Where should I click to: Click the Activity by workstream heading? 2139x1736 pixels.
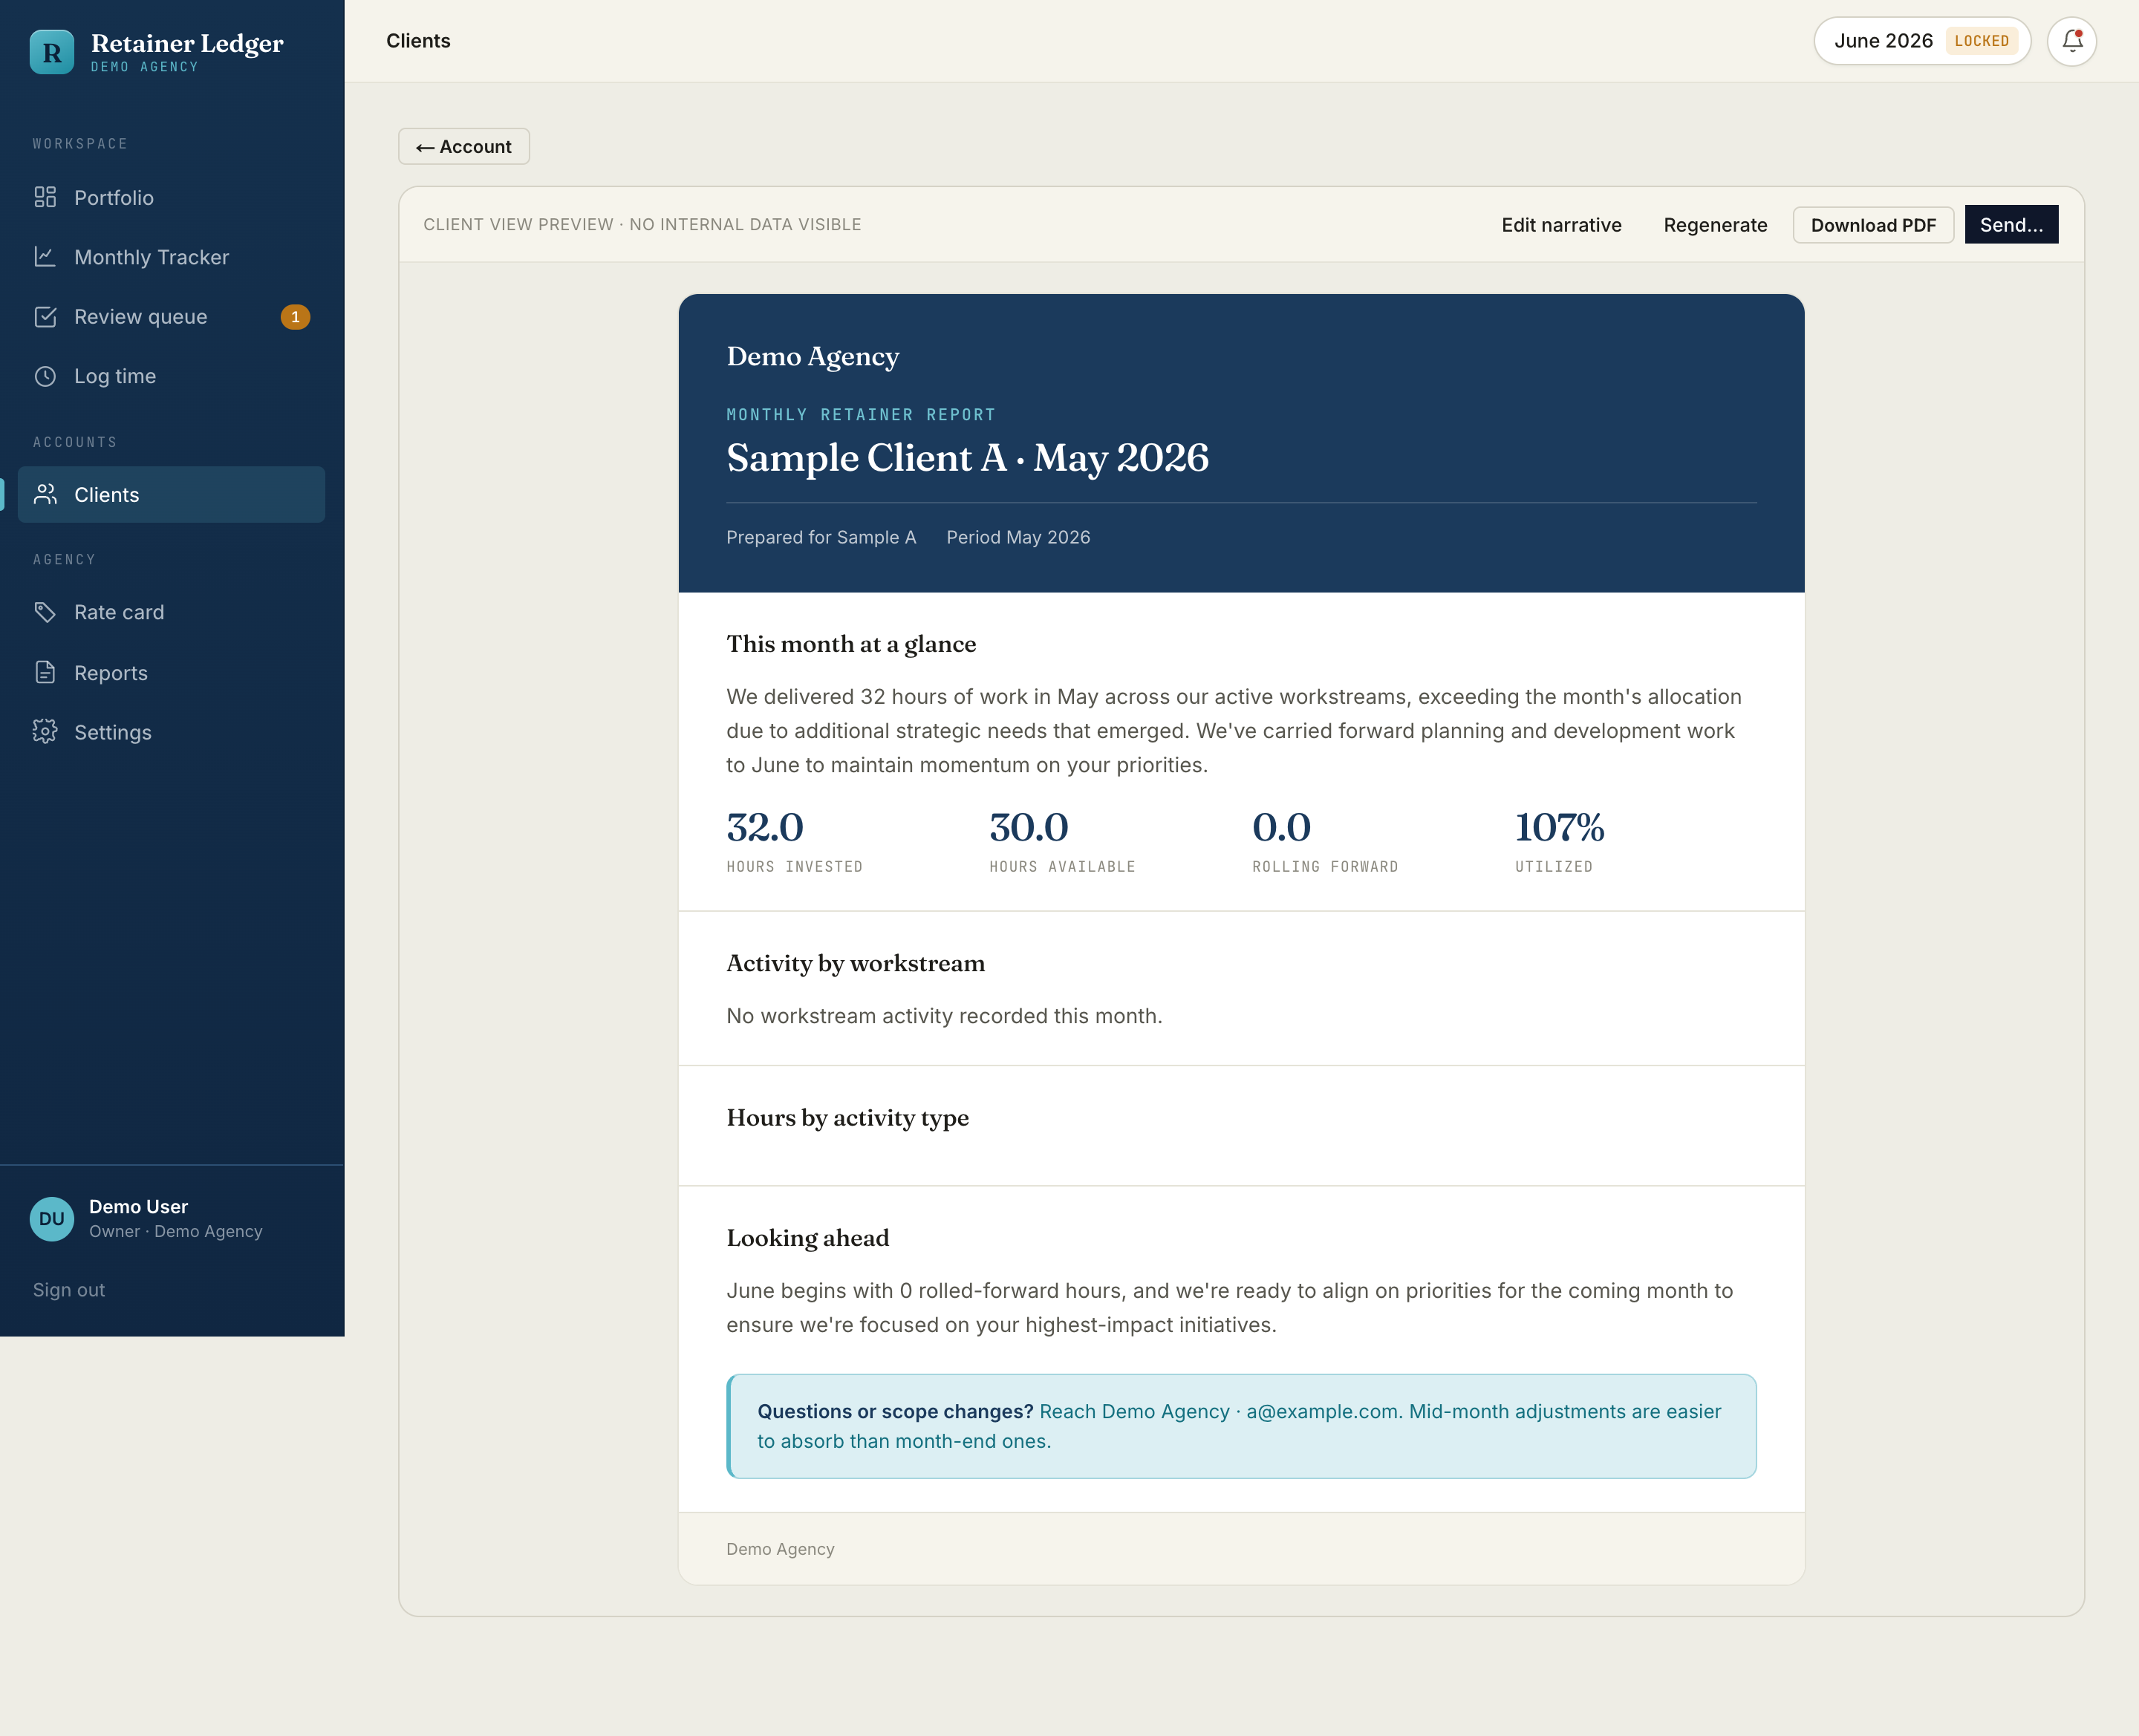(x=855, y=963)
